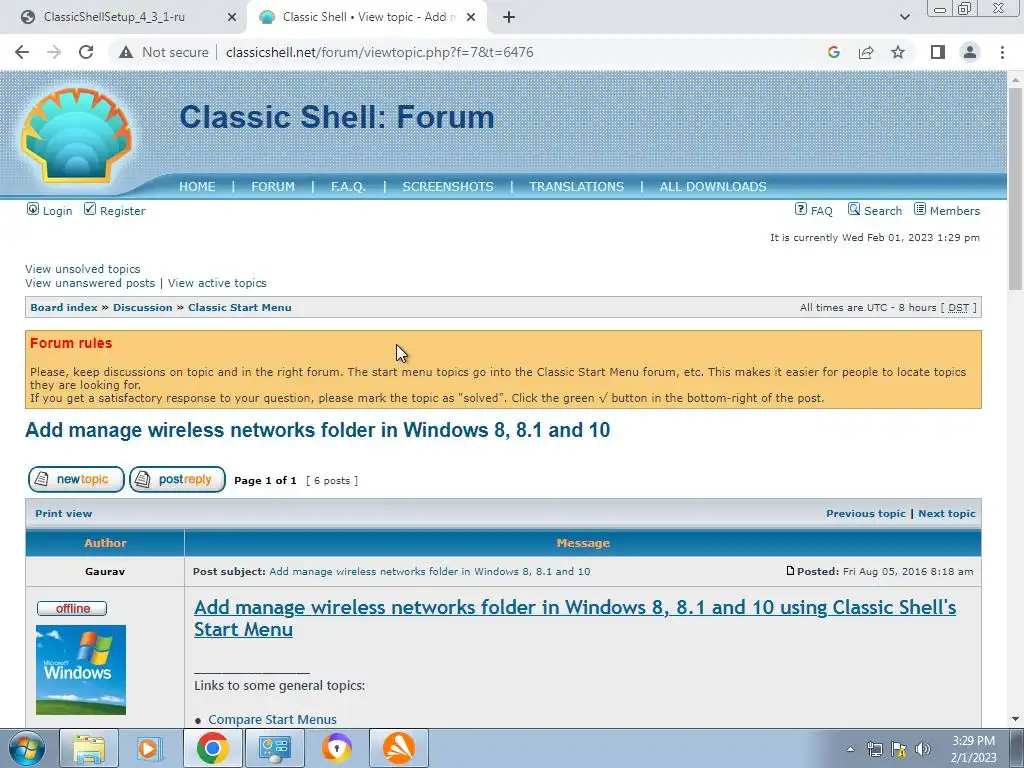View unanswered posts
This screenshot has width=1024, height=768.
point(90,283)
